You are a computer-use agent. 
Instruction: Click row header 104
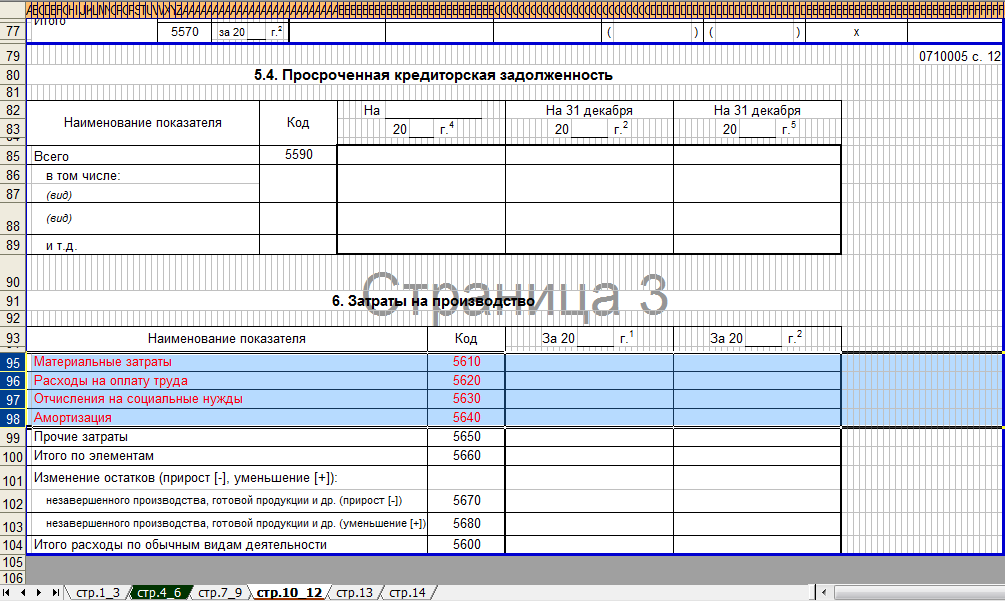point(12,545)
